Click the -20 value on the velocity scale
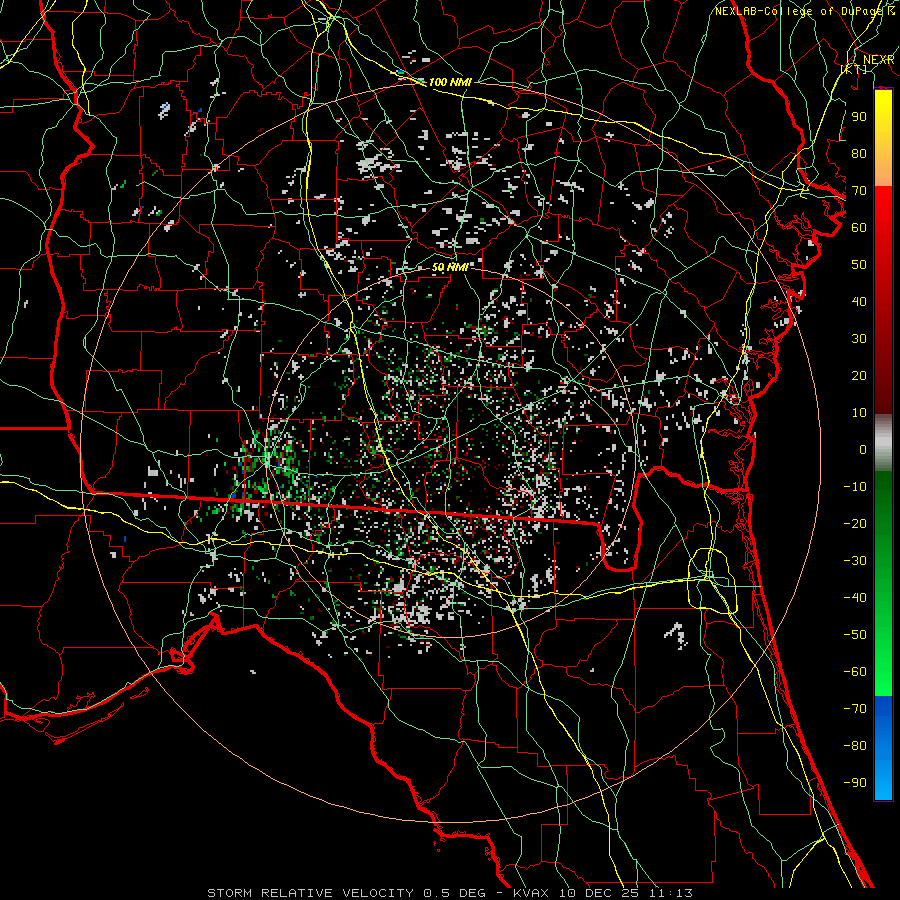Image resolution: width=900 pixels, height=900 pixels. [855, 523]
